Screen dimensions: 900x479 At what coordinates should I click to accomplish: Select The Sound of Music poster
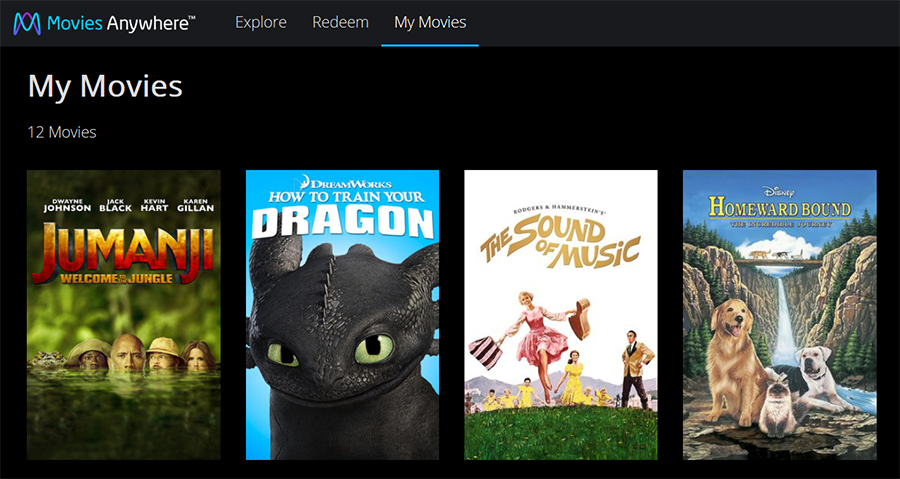click(x=561, y=314)
